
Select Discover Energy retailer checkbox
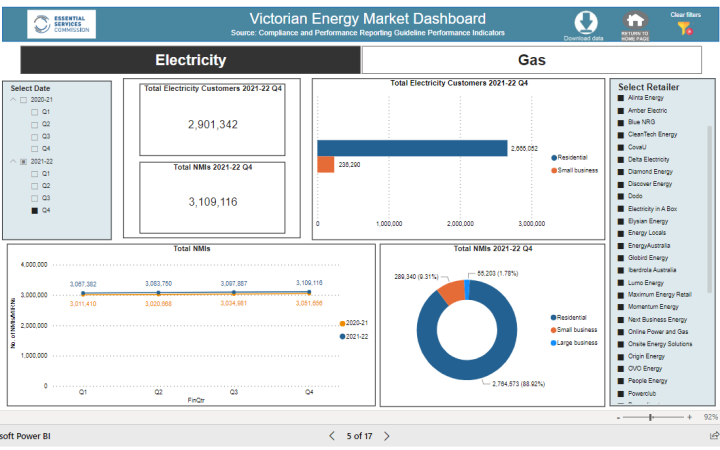click(x=621, y=184)
